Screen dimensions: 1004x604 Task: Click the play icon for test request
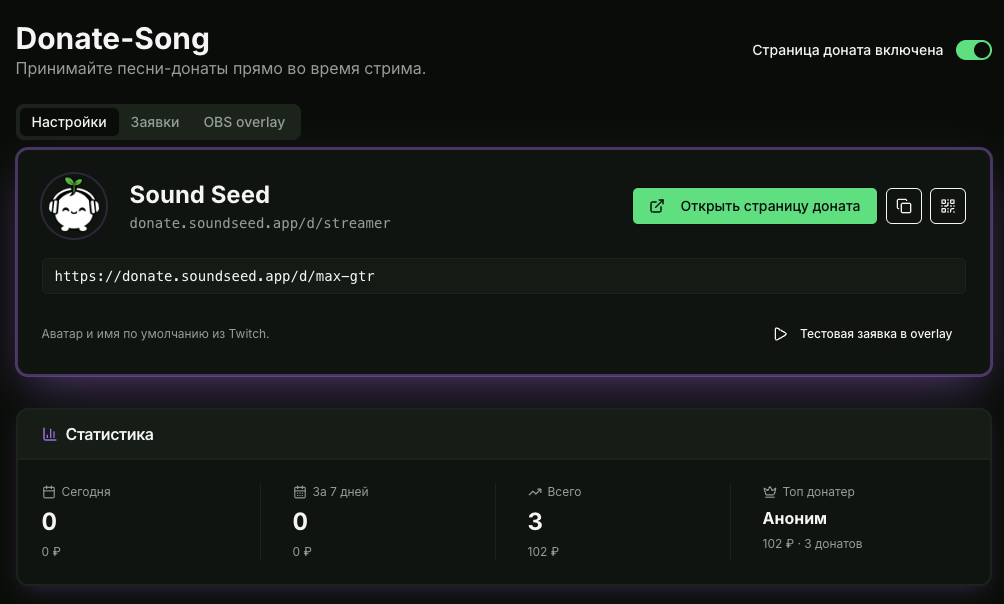tap(780, 334)
